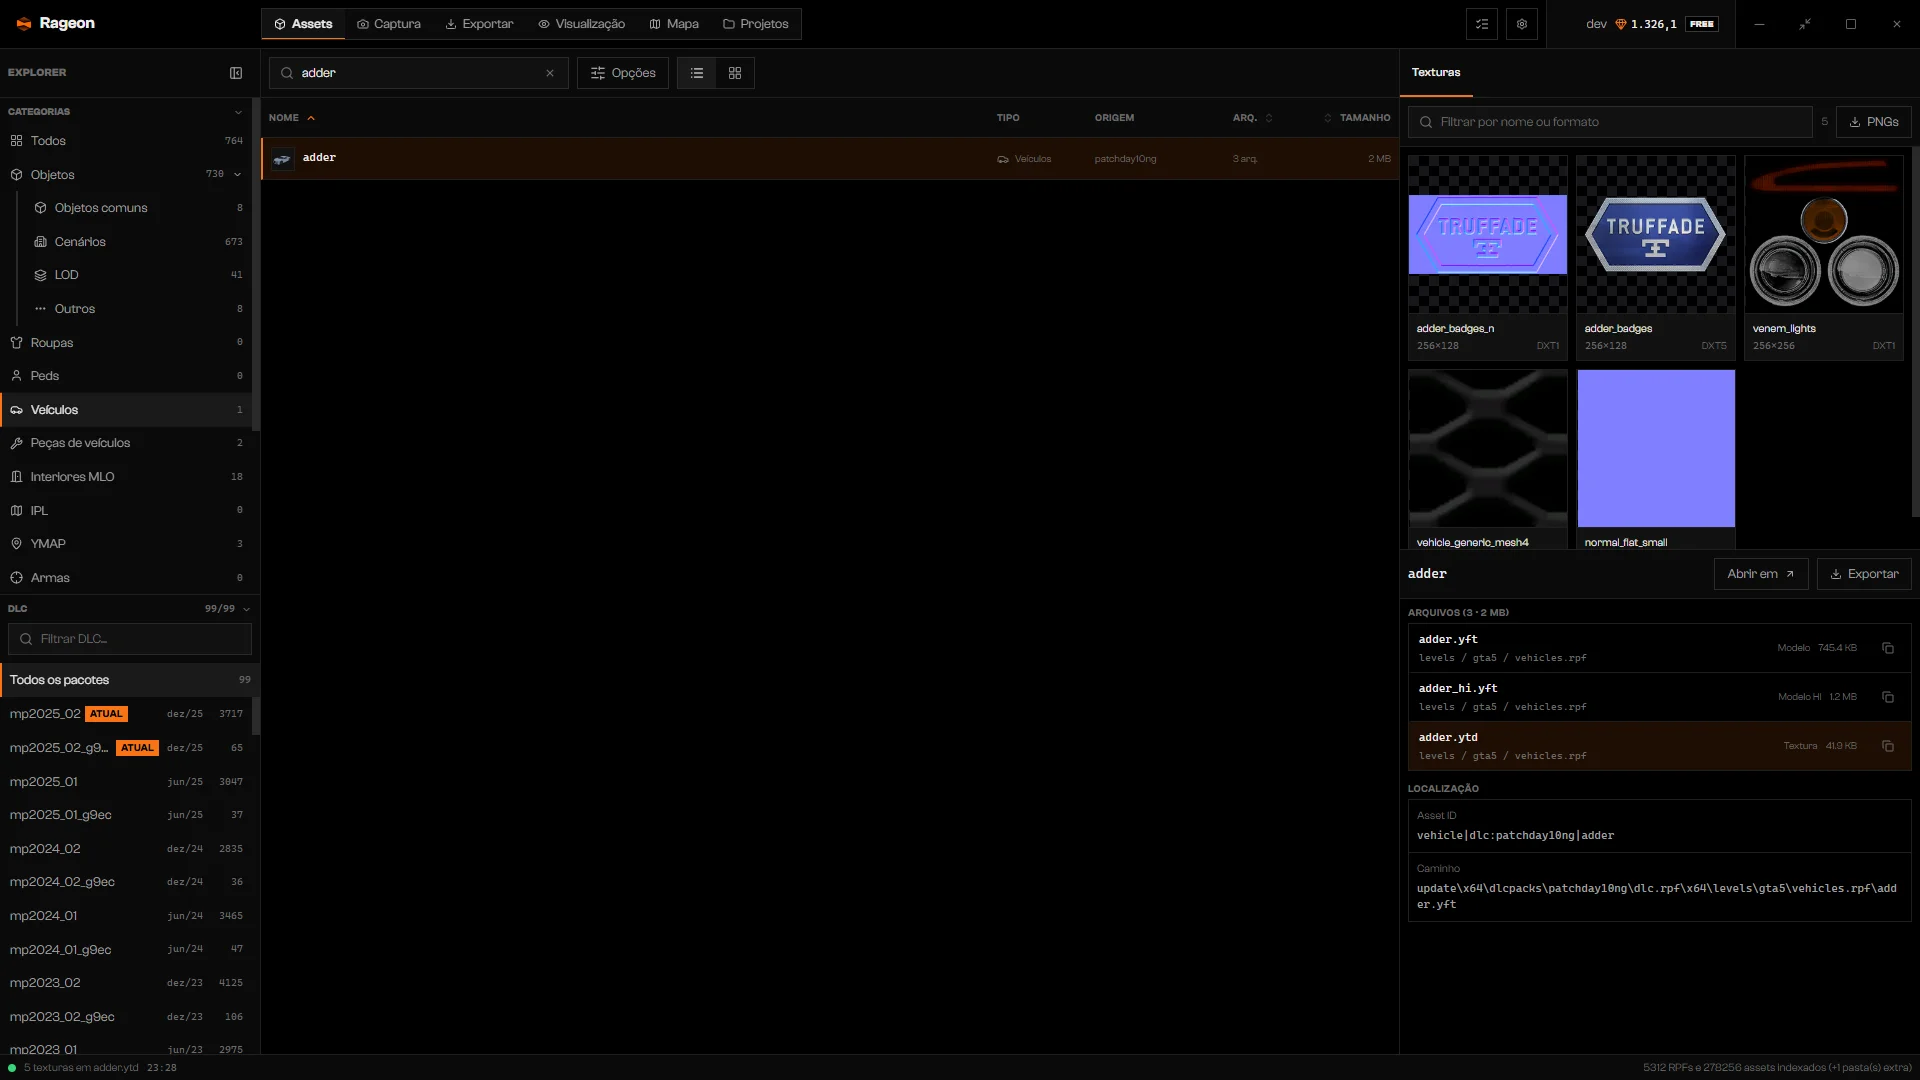Click the Exportar button for adder
This screenshot has height=1080, width=1920.
1864,574
